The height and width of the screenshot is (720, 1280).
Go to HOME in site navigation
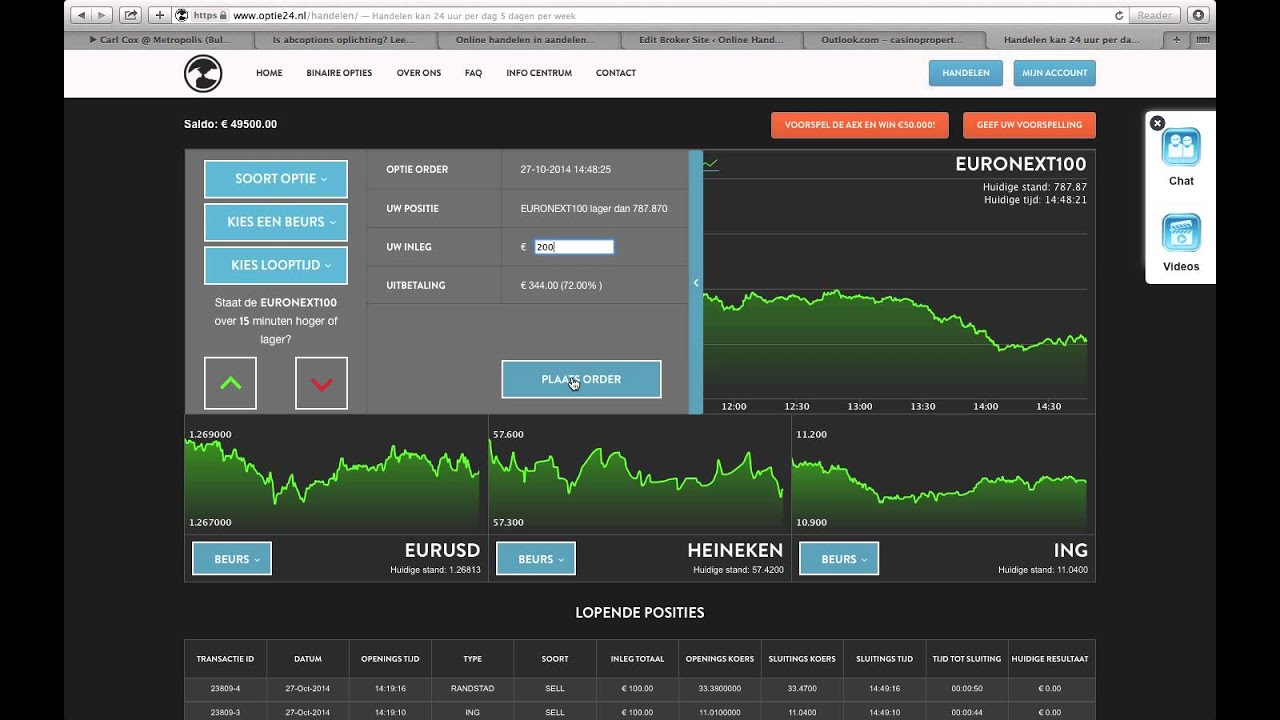pos(269,73)
